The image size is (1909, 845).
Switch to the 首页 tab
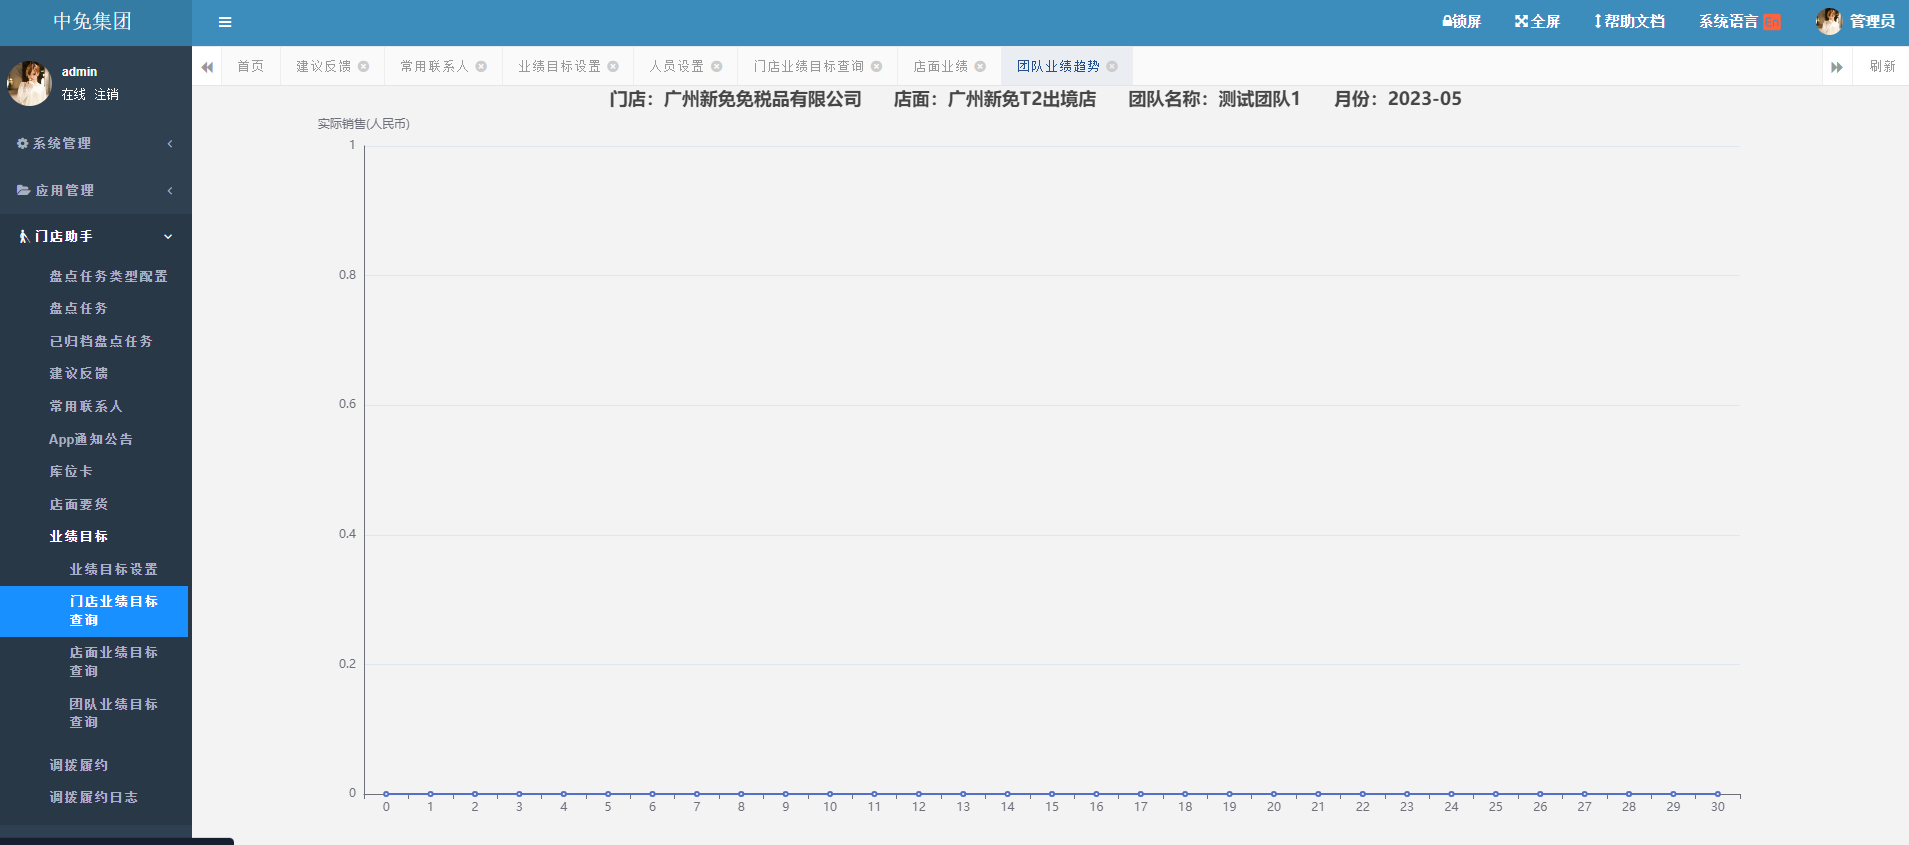250,67
